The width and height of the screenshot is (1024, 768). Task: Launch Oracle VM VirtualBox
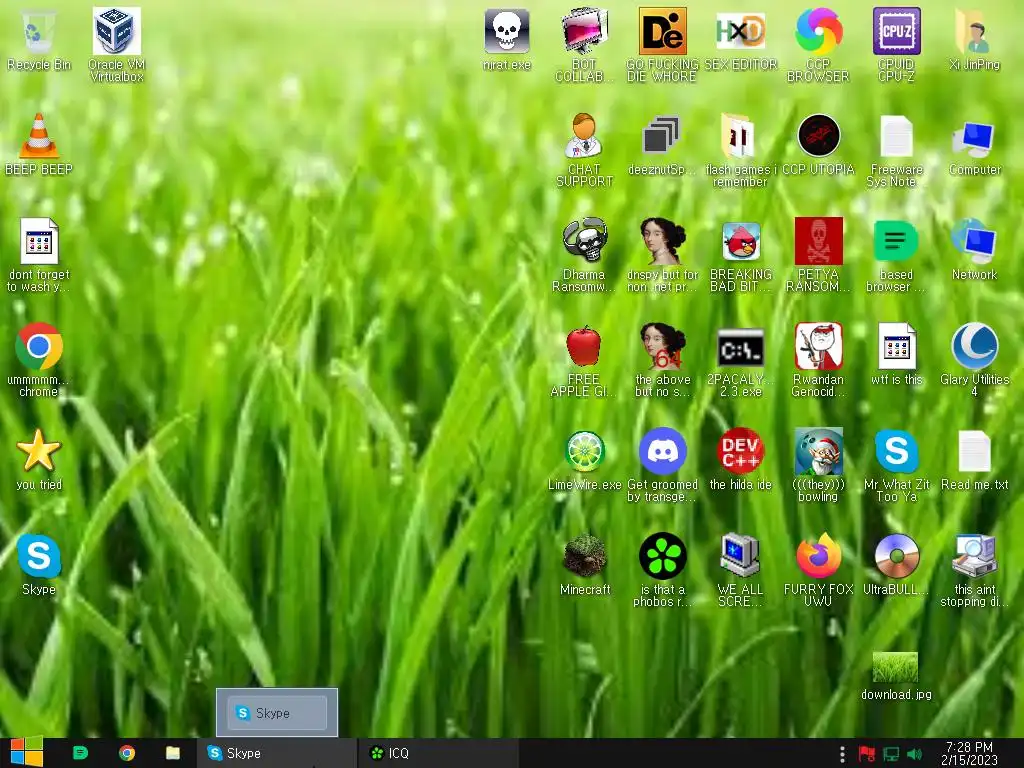(117, 31)
